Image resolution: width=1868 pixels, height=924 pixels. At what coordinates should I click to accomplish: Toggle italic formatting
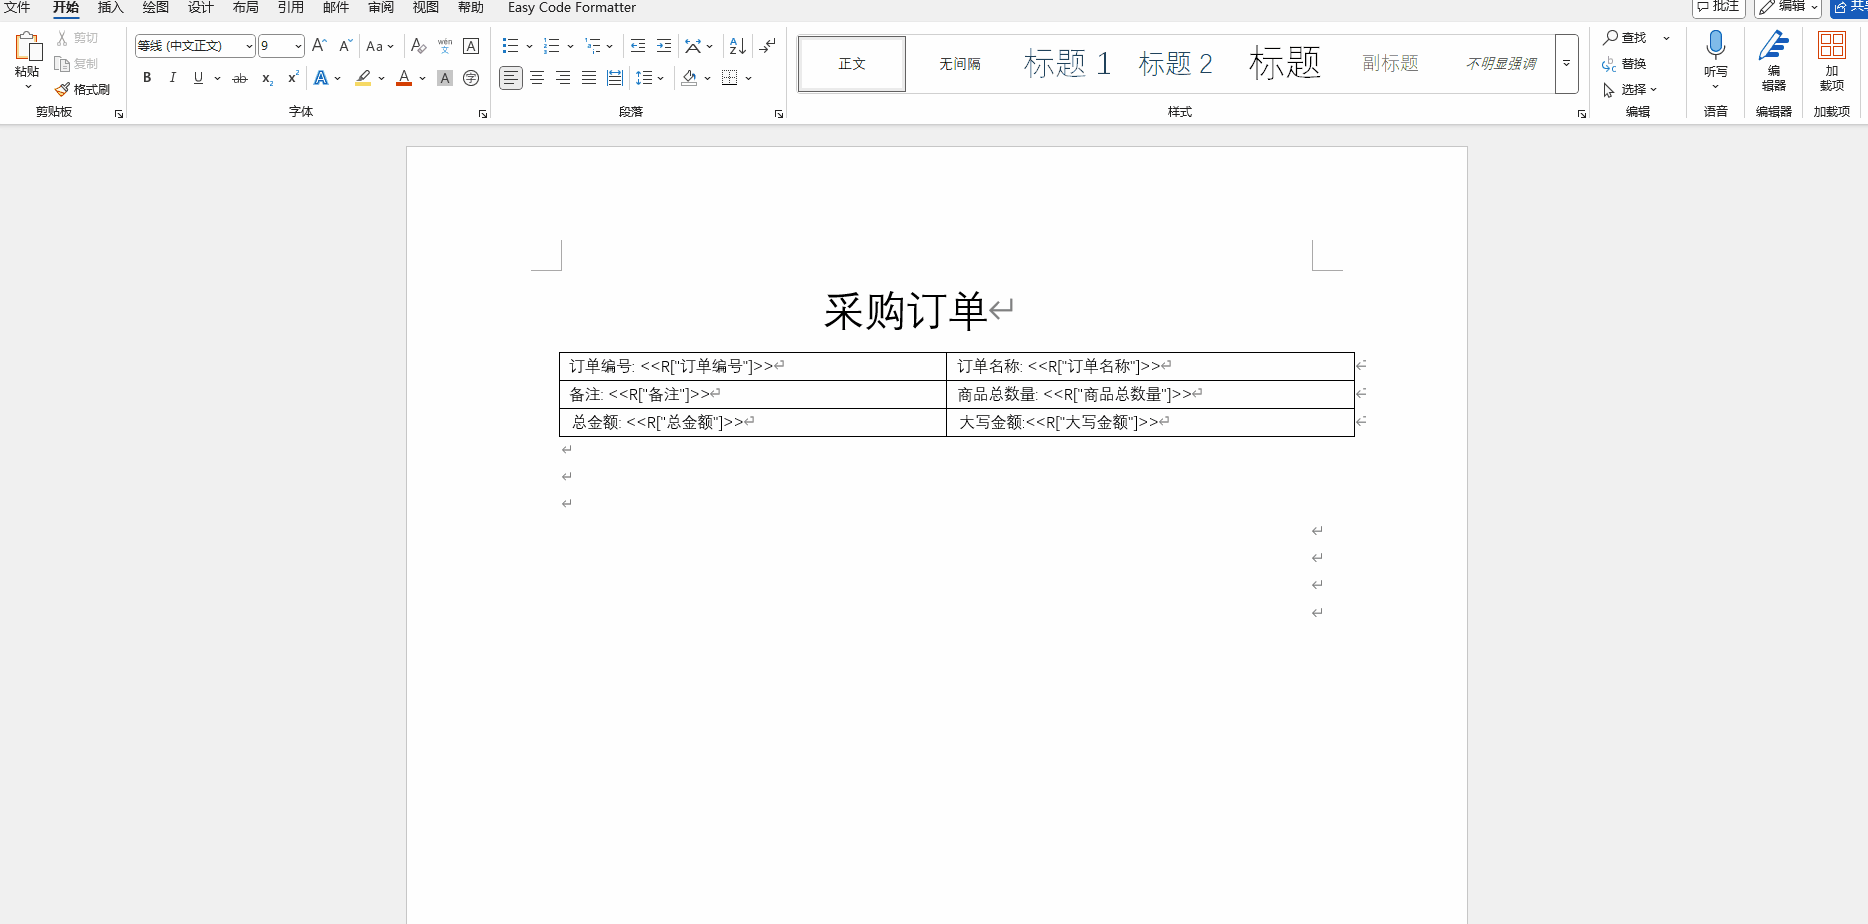tap(173, 78)
